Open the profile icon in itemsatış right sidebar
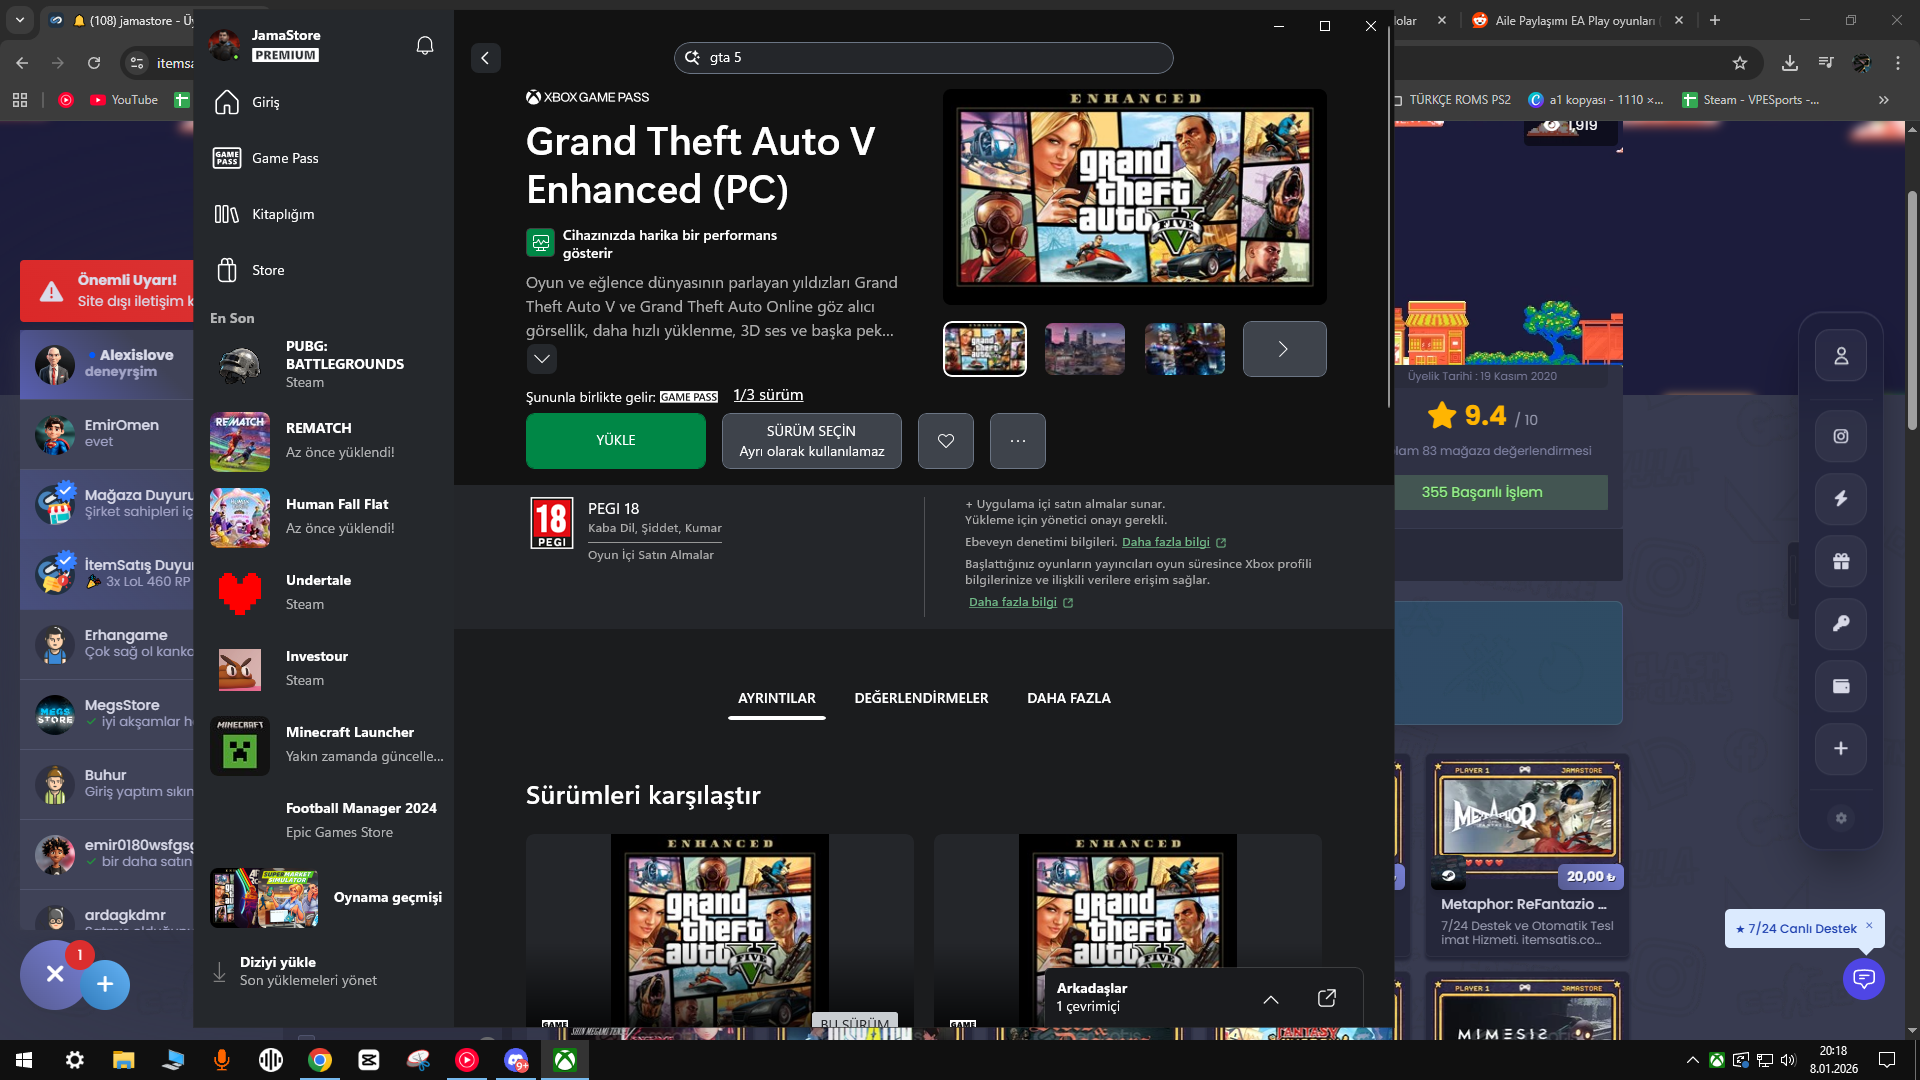This screenshot has height=1080, width=1920. [x=1841, y=356]
